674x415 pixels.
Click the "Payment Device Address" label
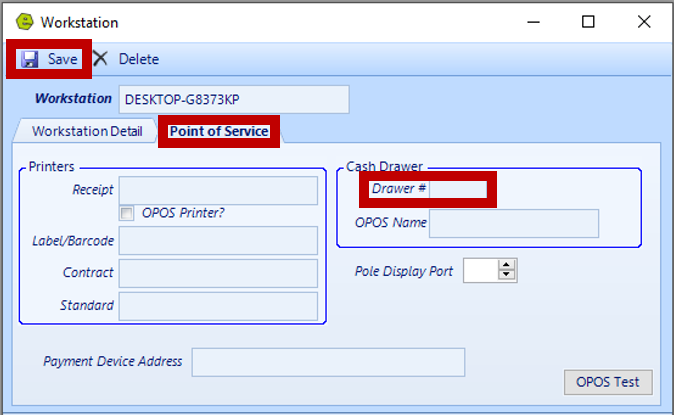113,361
